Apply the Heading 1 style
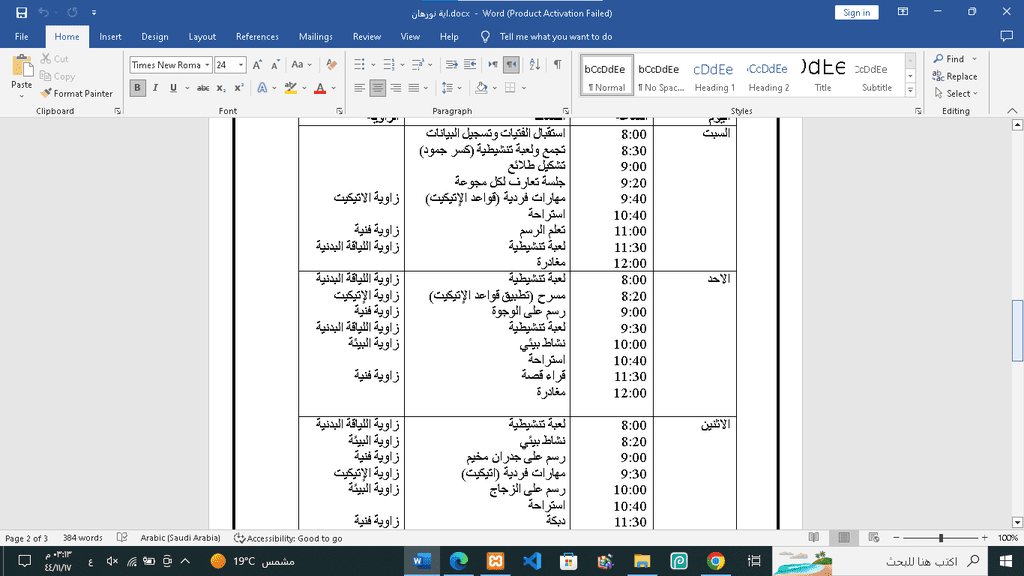This screenshot has height=576, width=1024. click(714, 75)
